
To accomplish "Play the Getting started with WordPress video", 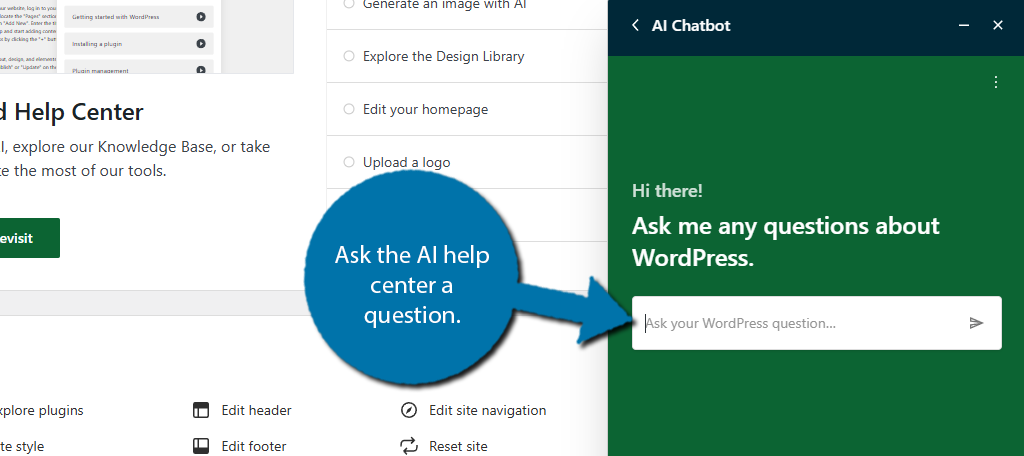I will click(201, 17).
